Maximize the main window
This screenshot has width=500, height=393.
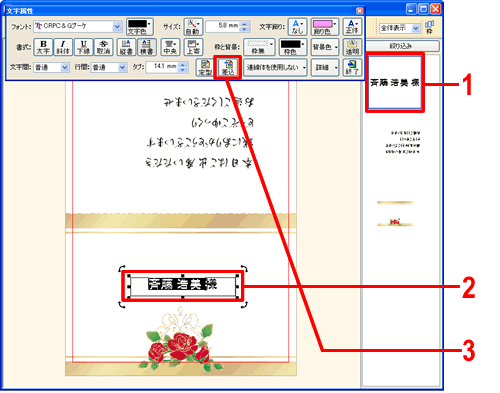click(423, 8)
